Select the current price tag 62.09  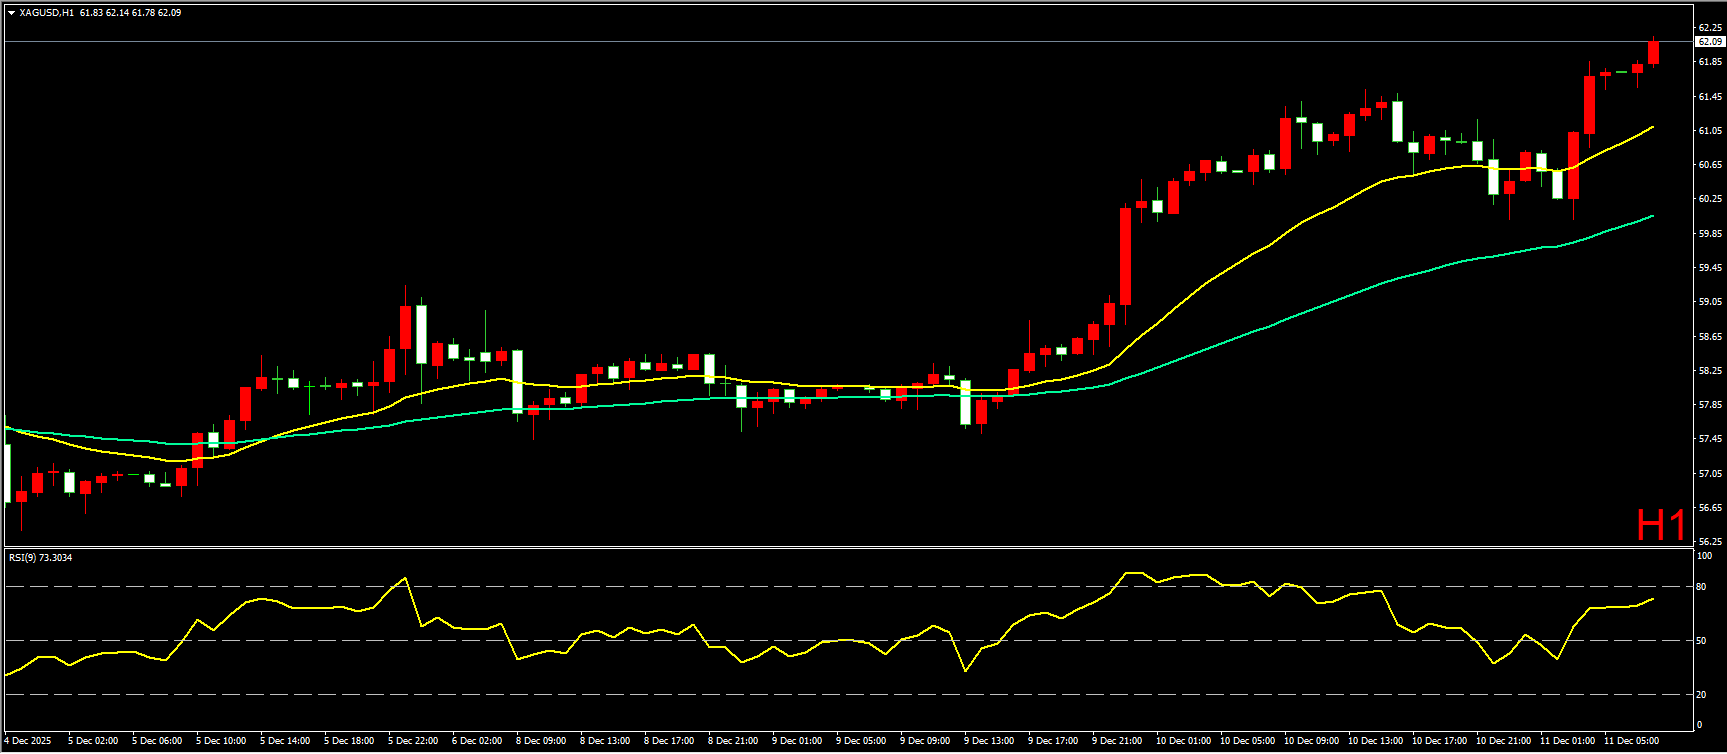pyautogui.click(x=1709, y=42)
